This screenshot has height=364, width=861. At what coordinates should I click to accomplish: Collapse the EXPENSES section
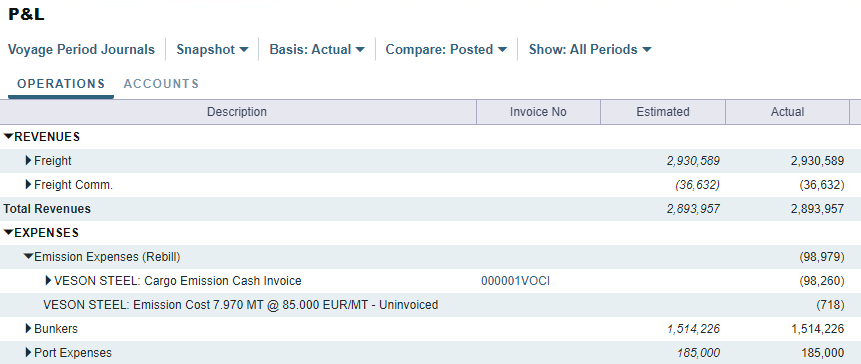pos(8,233)
